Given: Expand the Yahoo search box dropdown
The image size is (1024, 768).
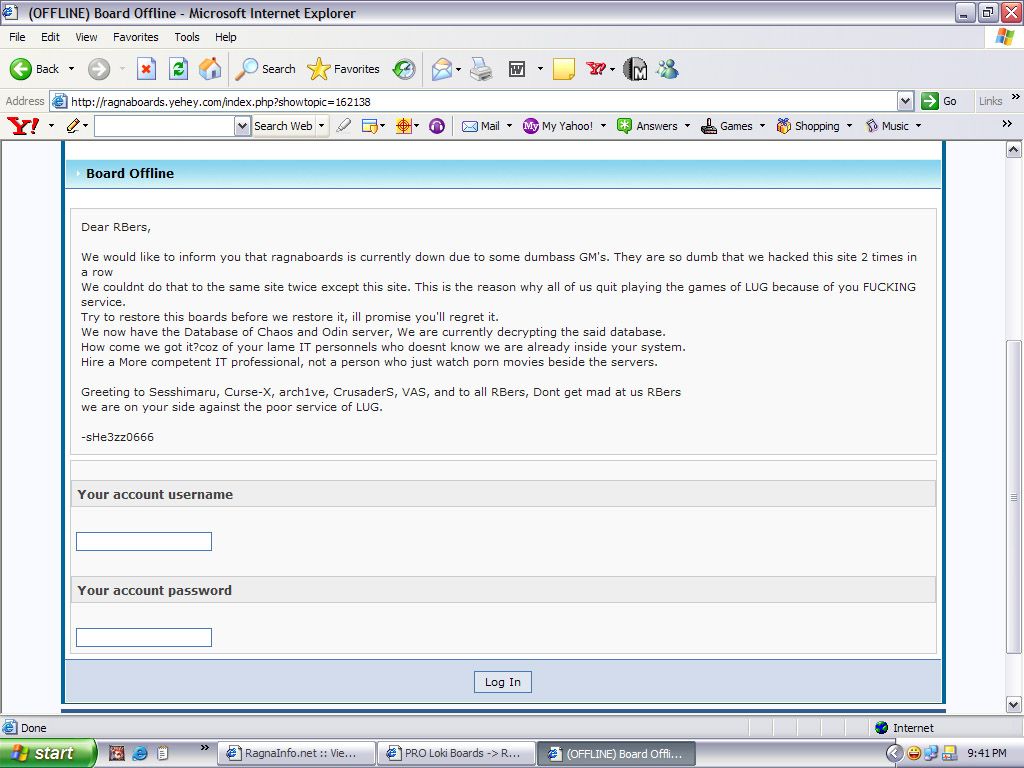Looking at the screenshot, I should [242, 126].
